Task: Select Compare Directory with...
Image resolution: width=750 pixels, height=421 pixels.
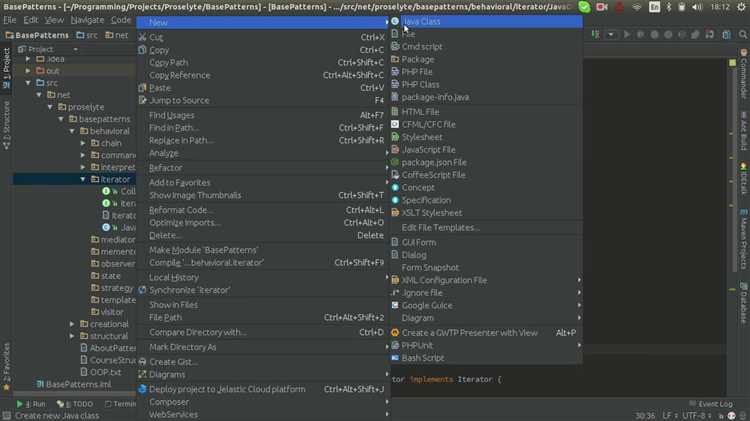Action: (x=262, y=332)
